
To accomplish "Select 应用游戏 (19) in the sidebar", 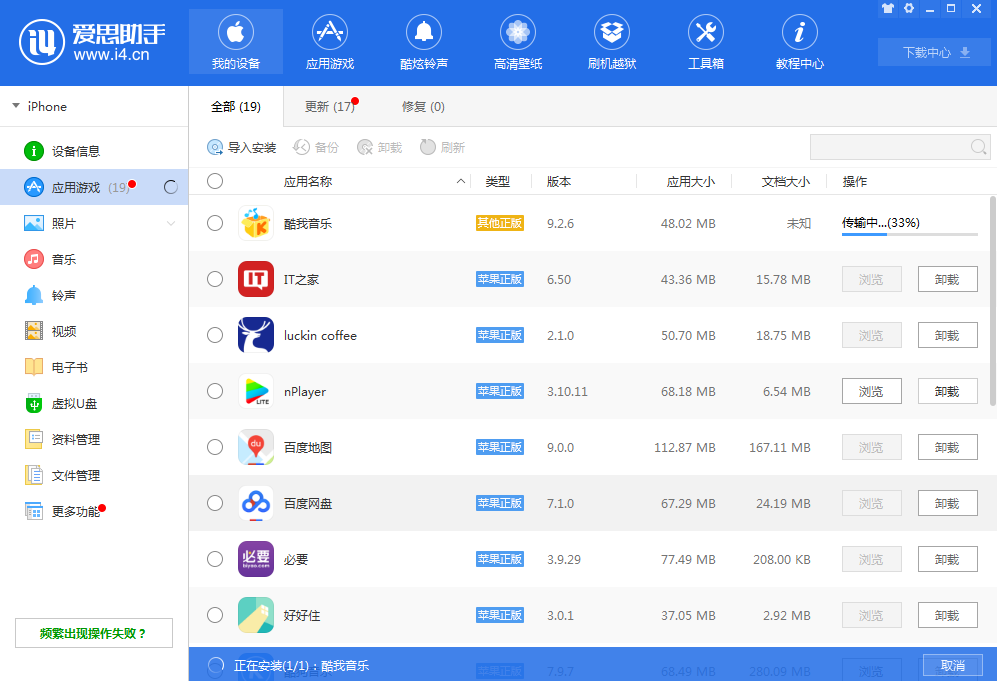I will 94,187.
